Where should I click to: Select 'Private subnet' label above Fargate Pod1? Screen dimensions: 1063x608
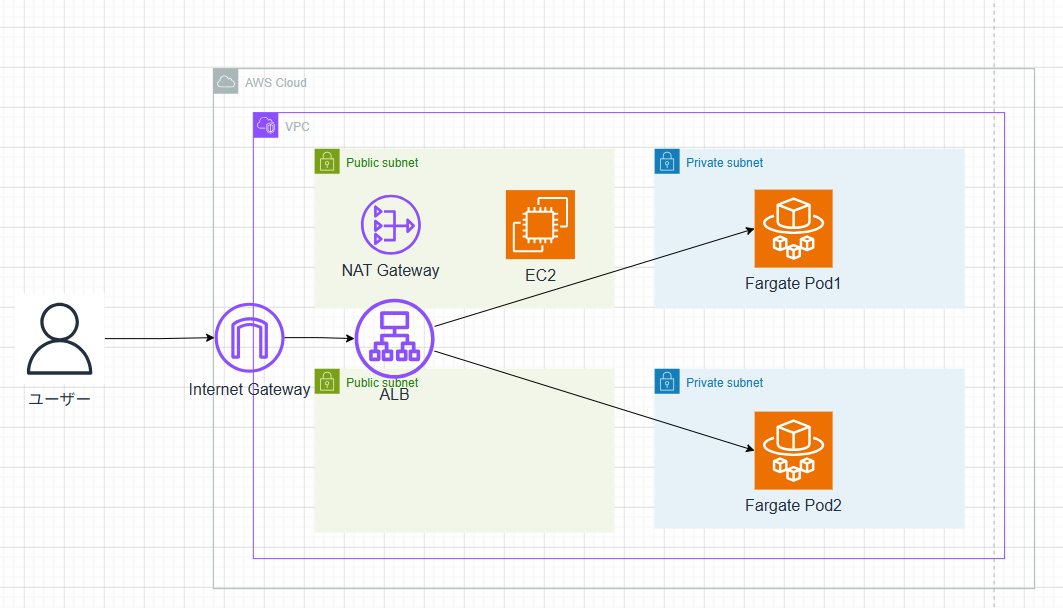[725, 163]
